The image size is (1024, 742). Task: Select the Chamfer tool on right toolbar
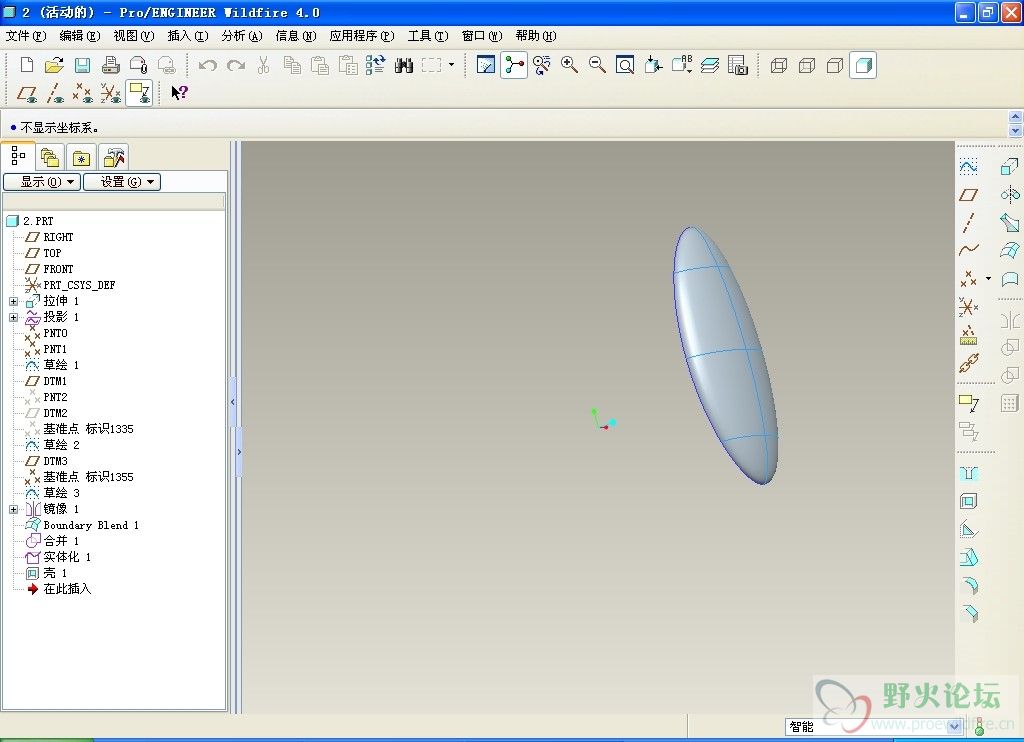point(970,613)
